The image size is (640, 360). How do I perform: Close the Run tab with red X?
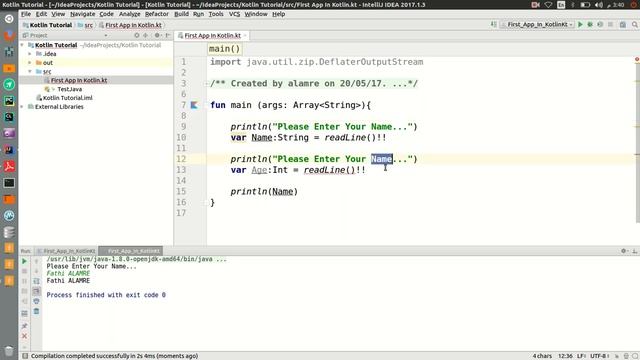pyautogui.click(x=24, y=336)
